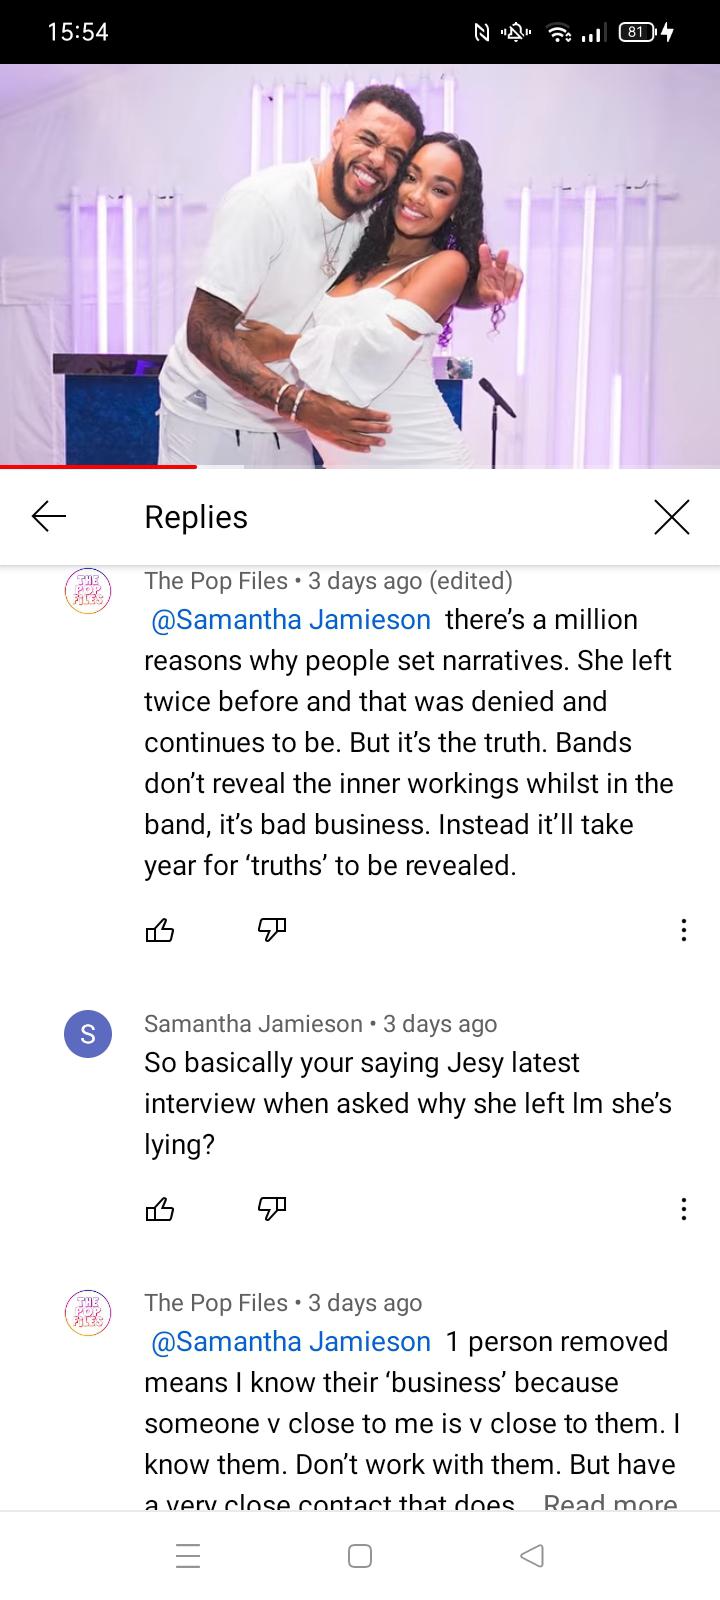Tap the Android back triangle button

pos(532,1556)
